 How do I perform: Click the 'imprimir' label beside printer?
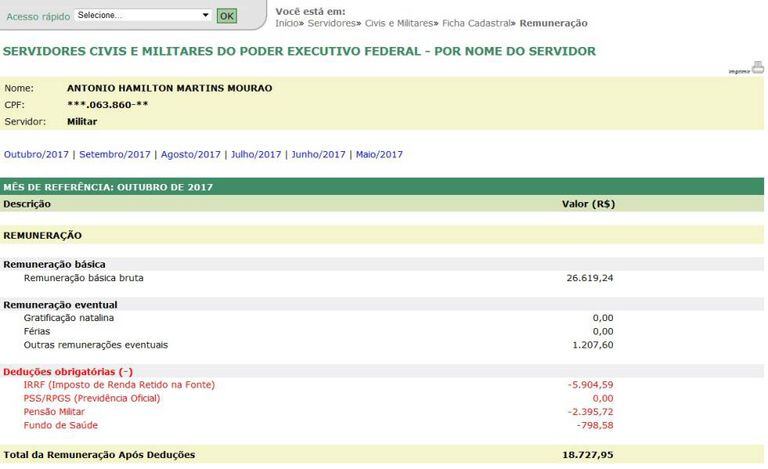[738, 71]
